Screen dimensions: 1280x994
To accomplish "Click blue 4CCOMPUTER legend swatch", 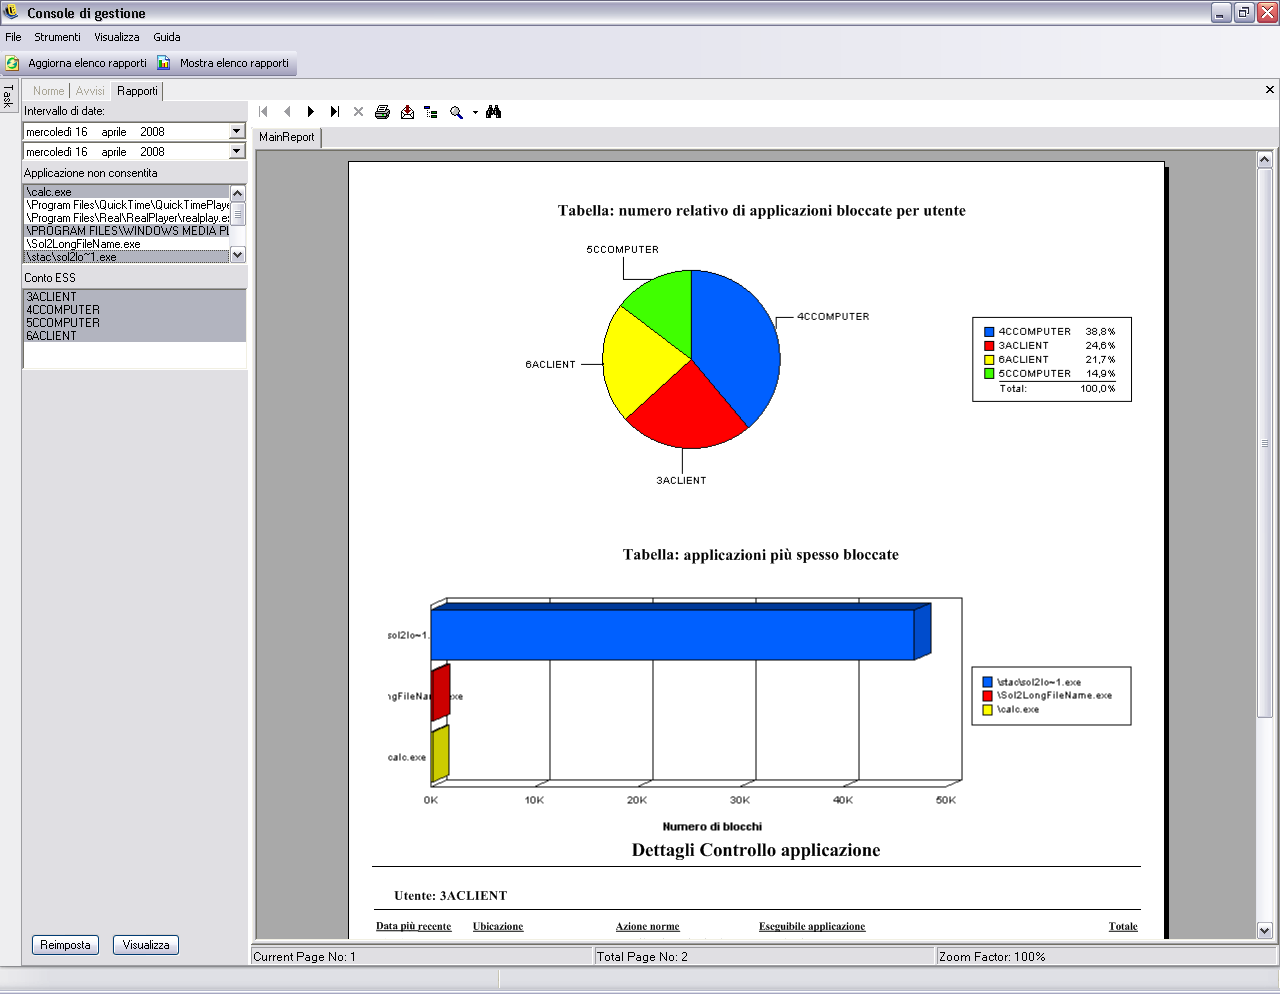I will coord(989,332).
